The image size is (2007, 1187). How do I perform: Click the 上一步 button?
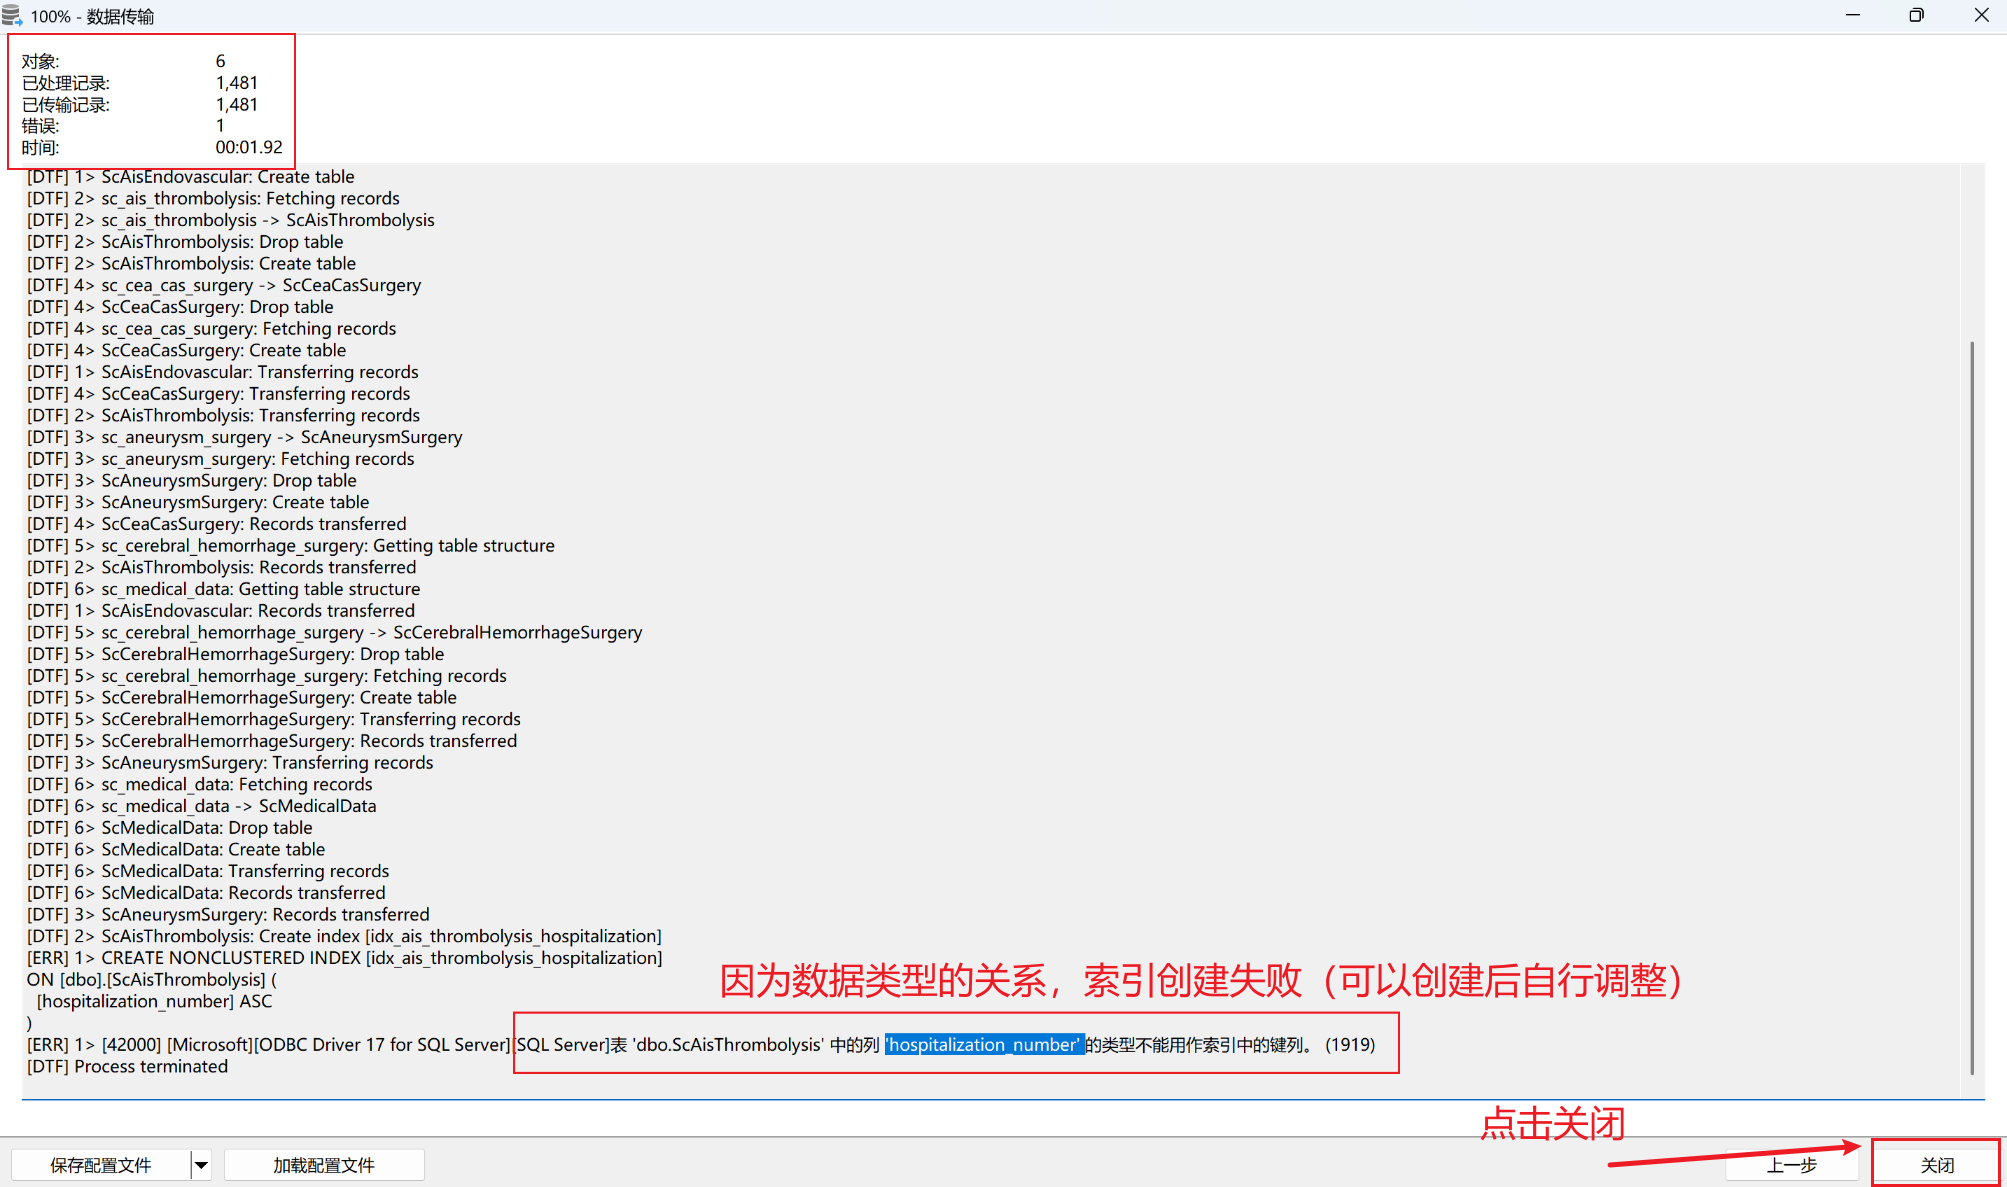click(1791, 1164)
